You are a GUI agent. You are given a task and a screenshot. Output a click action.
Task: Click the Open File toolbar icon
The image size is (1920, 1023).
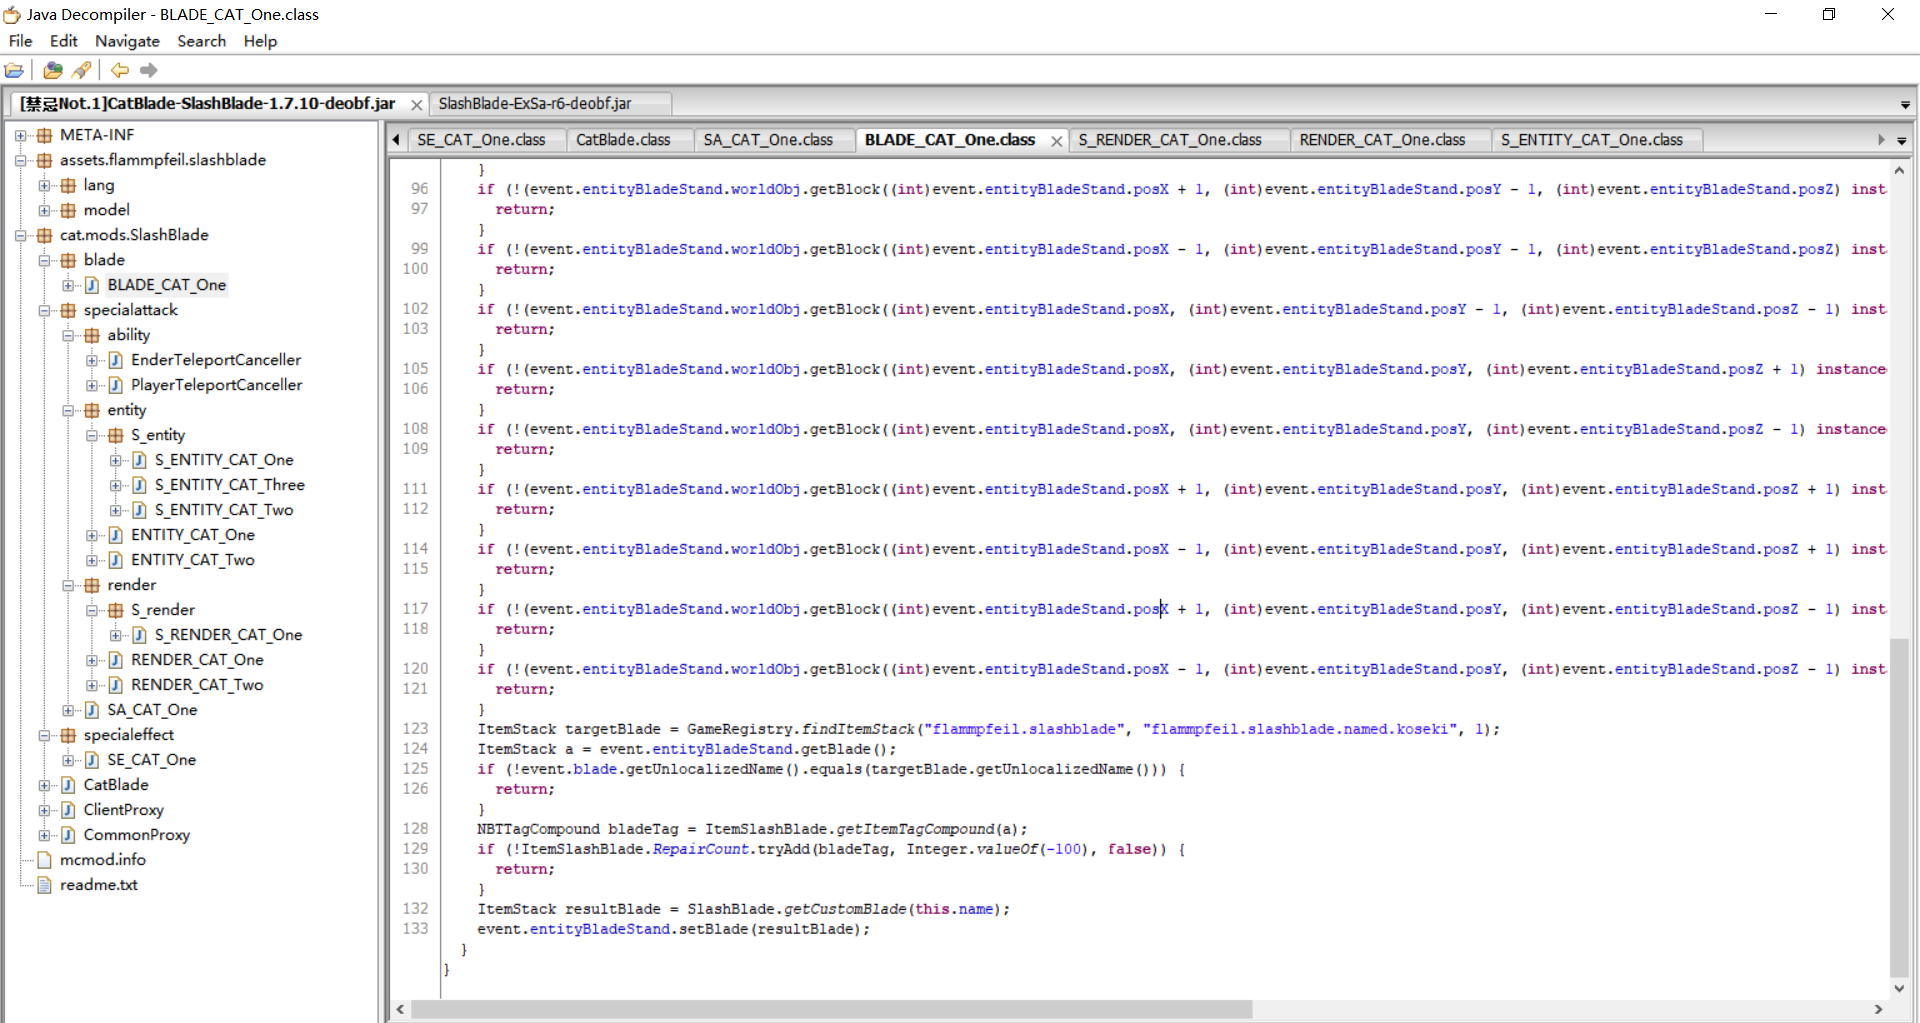tap(14, 70)
